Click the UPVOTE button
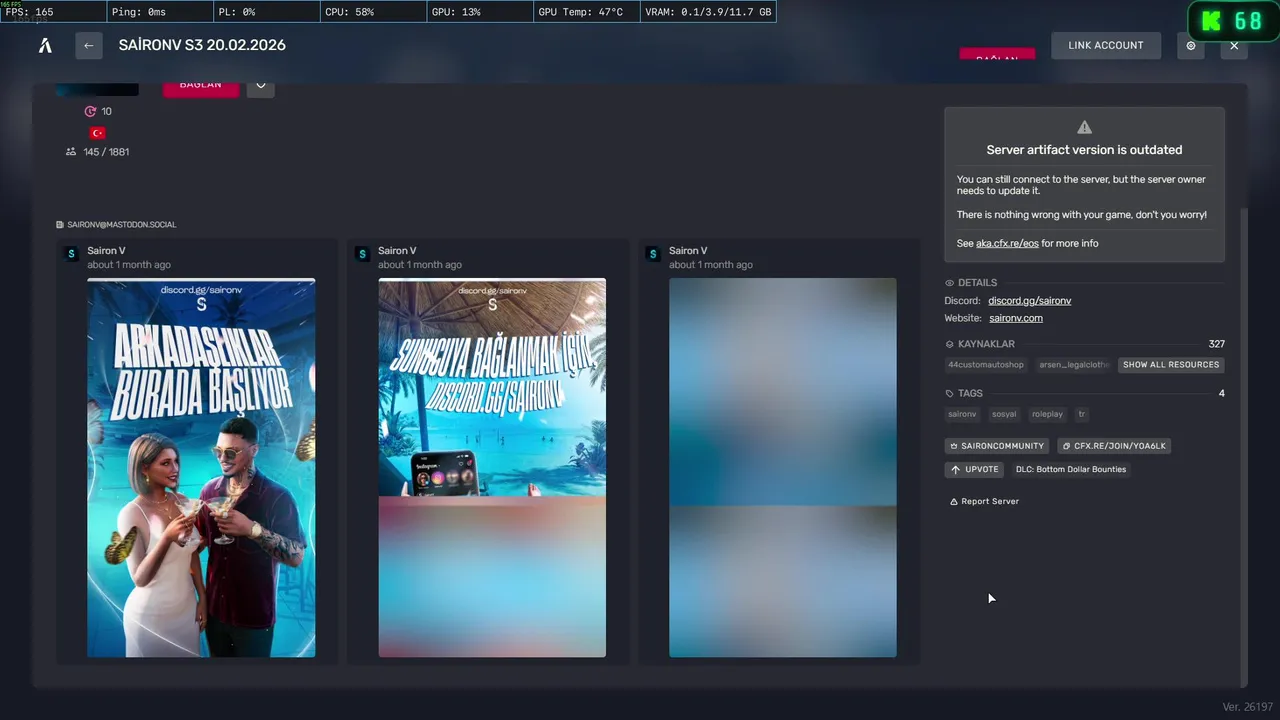The image size is (1280, 720). 974,469
